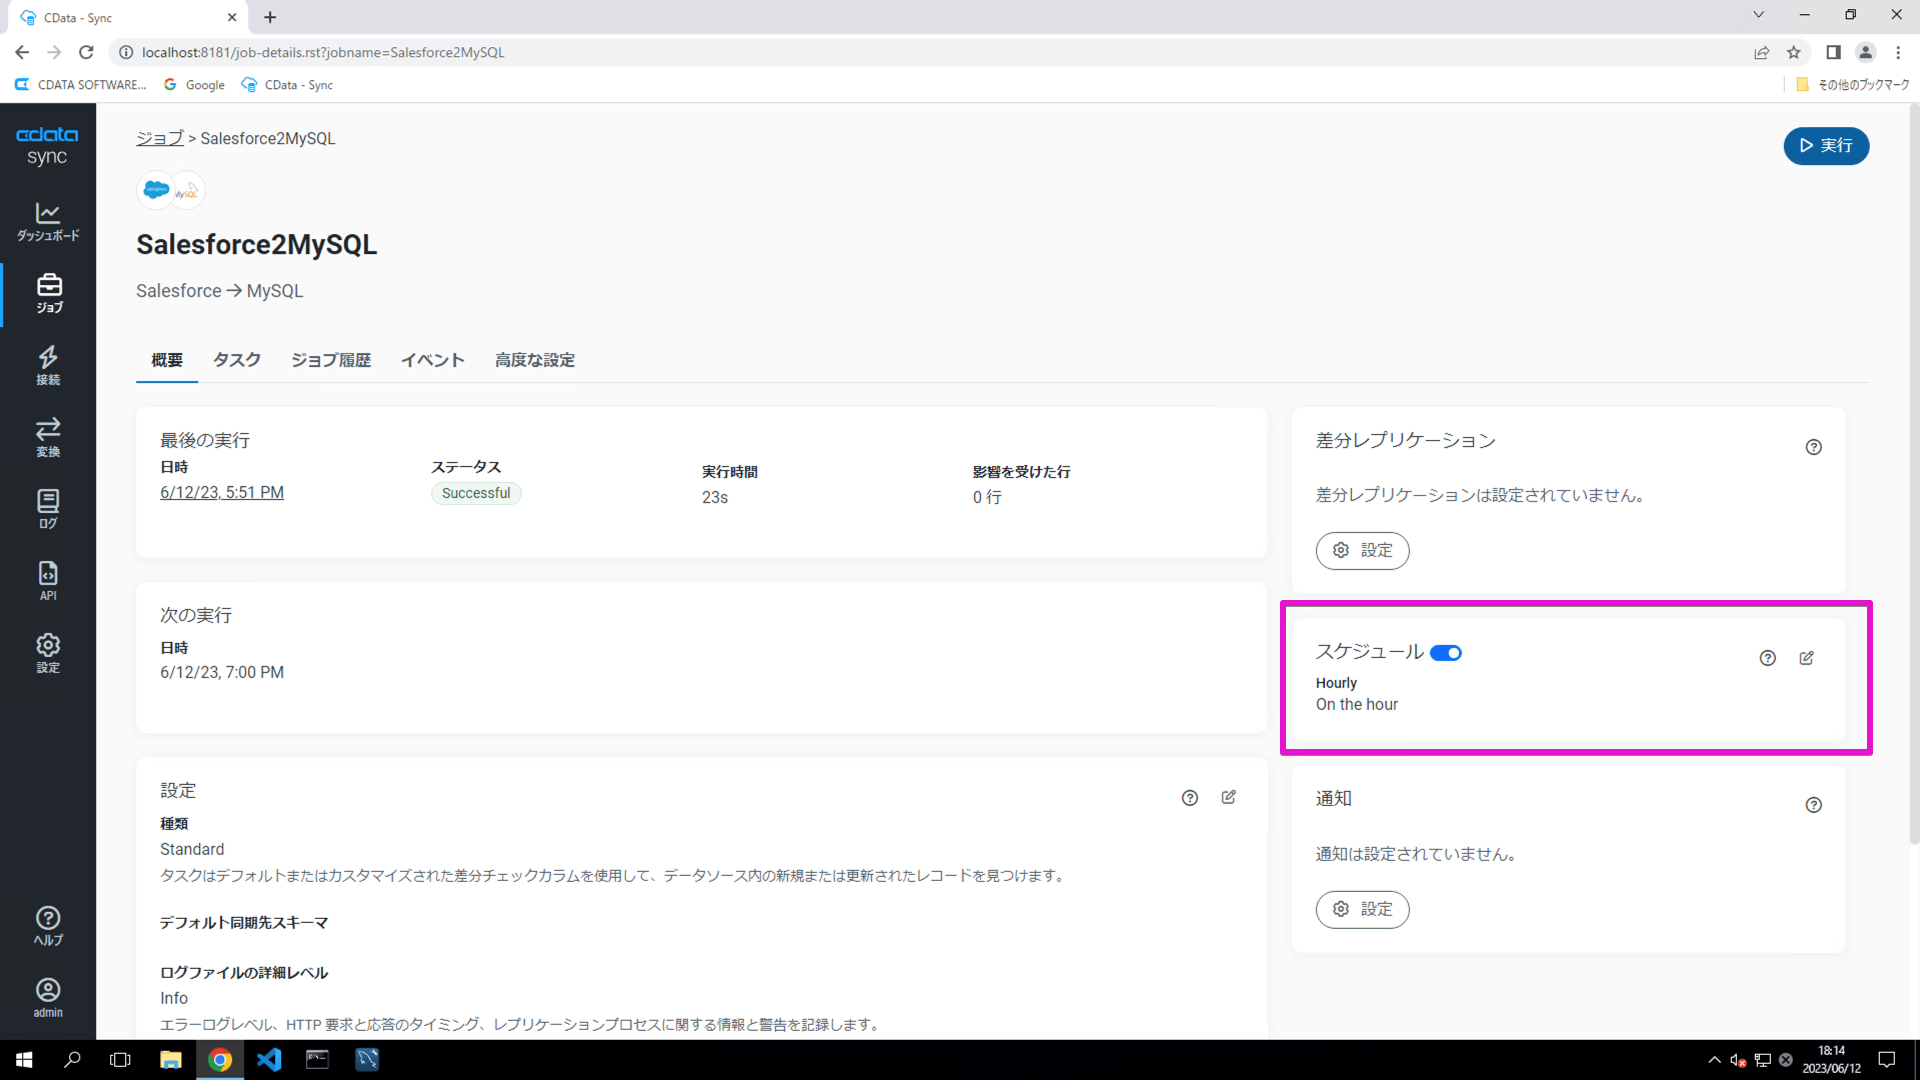Click the edit icon in 設定 card
1920x1080 pixels.
click(1229, 797)
